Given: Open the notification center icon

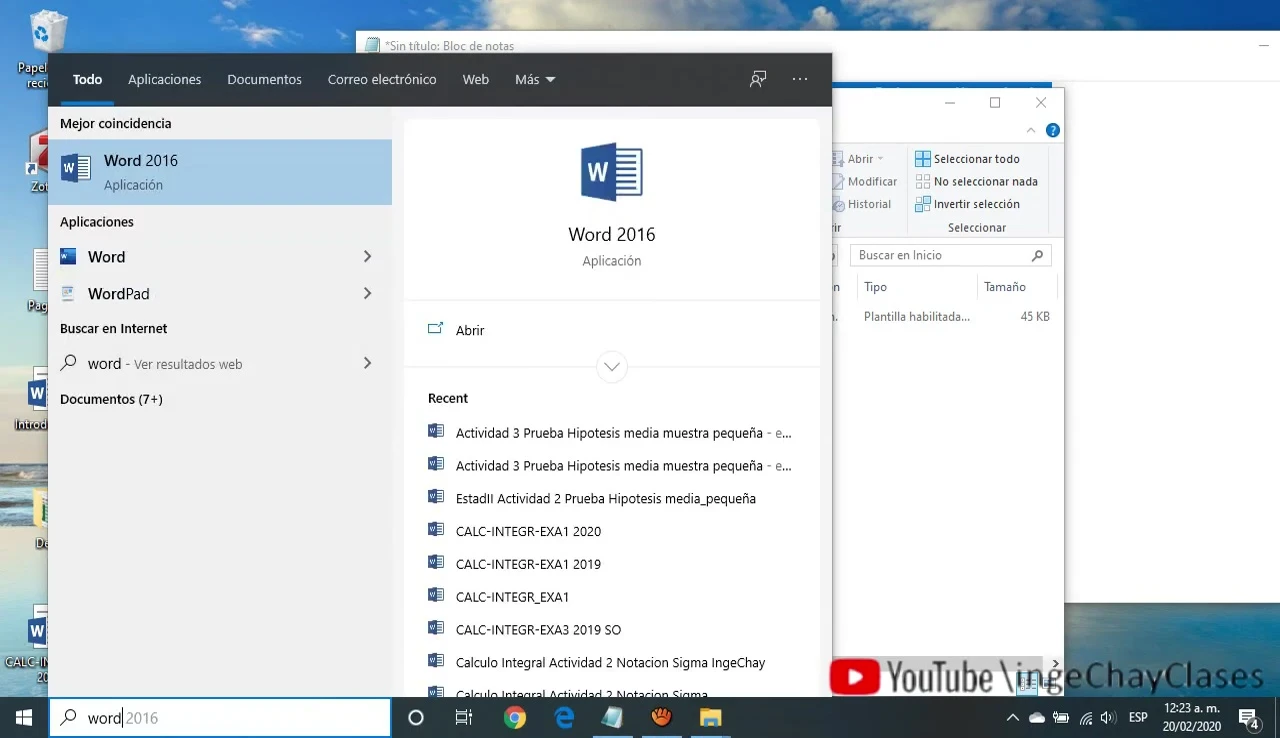Looking at the screenshot, I should click(x=1248, y=717).
